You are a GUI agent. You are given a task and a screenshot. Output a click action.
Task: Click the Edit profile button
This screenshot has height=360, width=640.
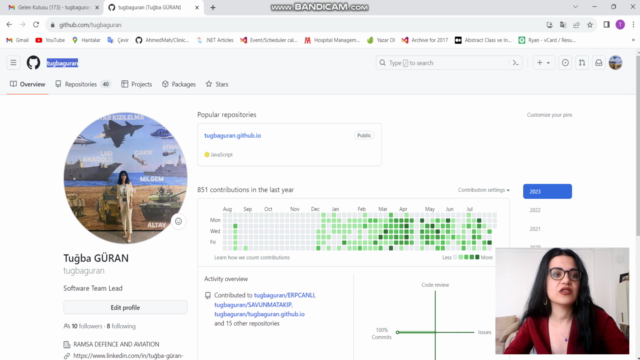tap(125, 307)
